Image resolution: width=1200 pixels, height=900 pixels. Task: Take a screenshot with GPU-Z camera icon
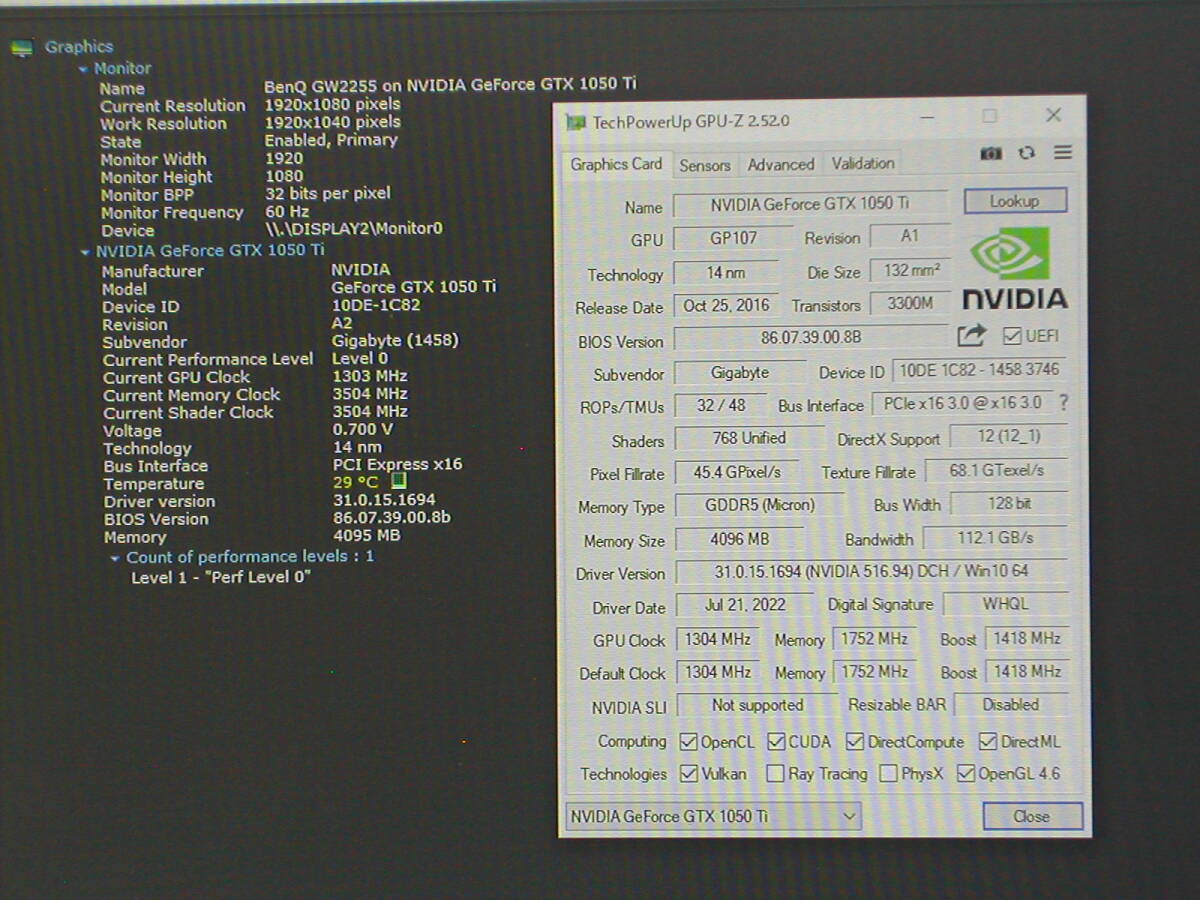(x=990, y=153)
